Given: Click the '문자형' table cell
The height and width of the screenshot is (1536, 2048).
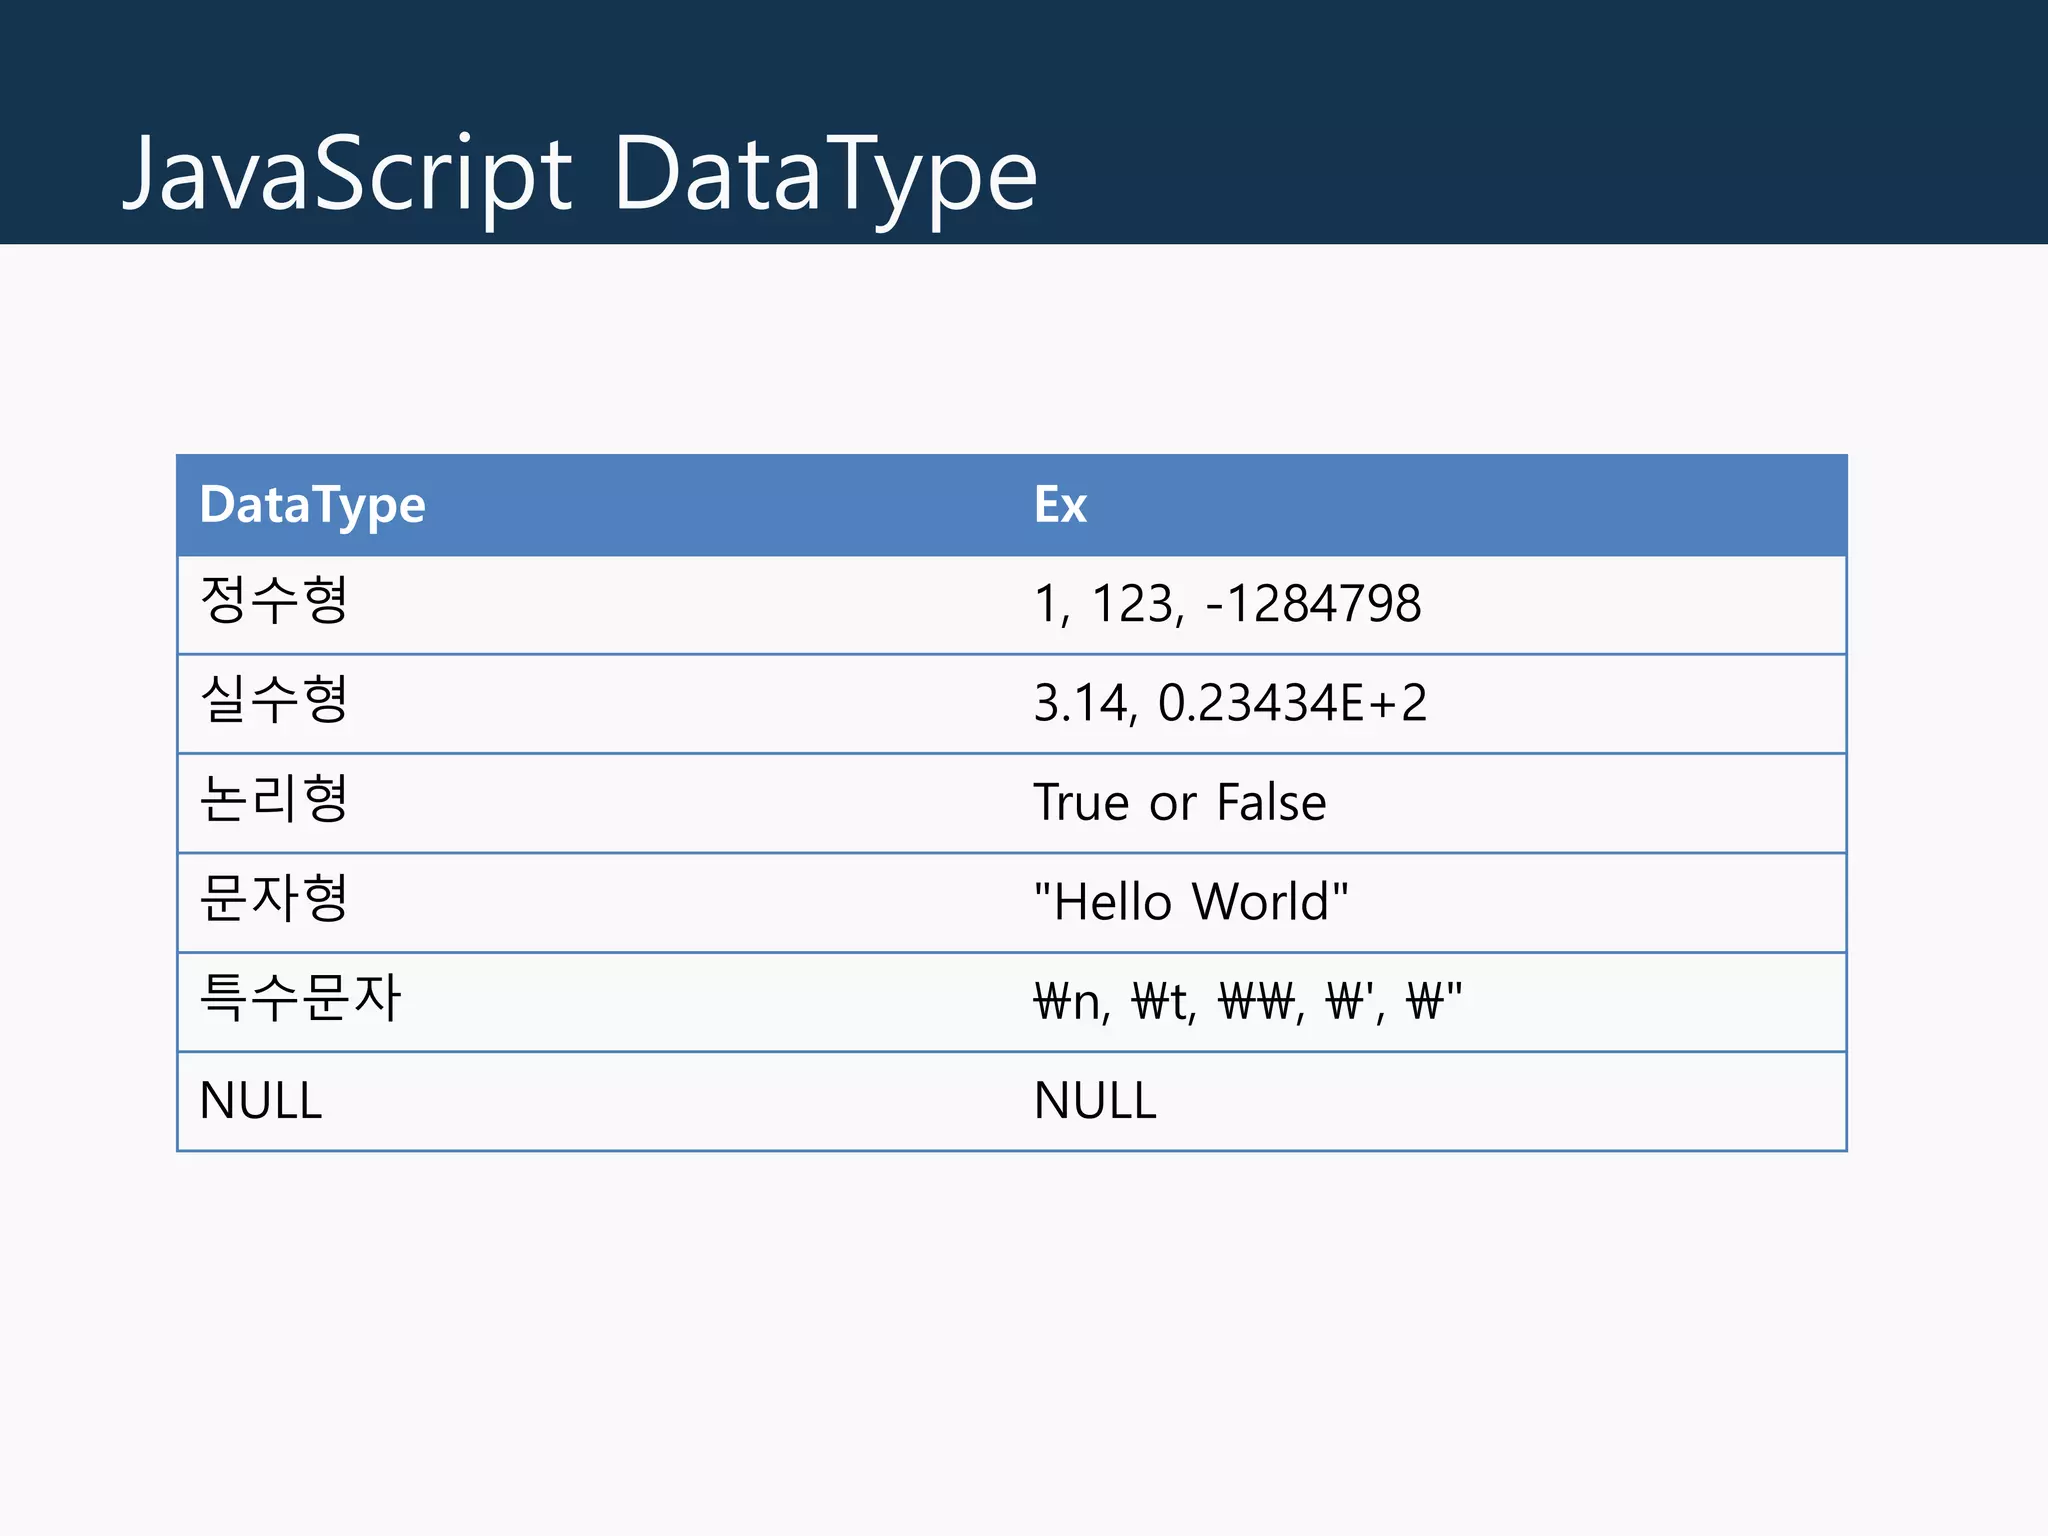Looking at the screenshot, I should (x=595, y=903).
